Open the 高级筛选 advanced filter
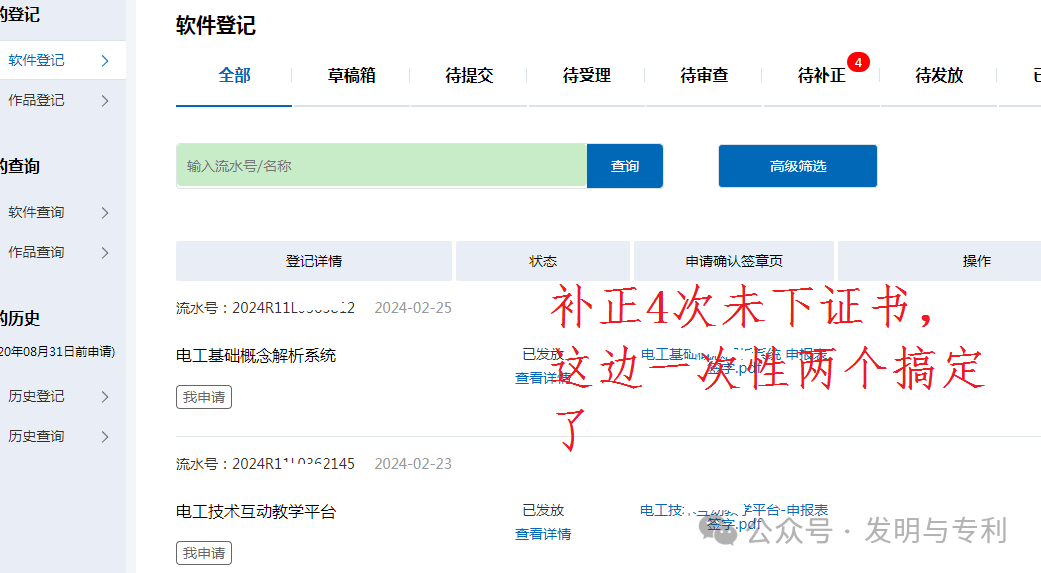 tap(798, 166)
